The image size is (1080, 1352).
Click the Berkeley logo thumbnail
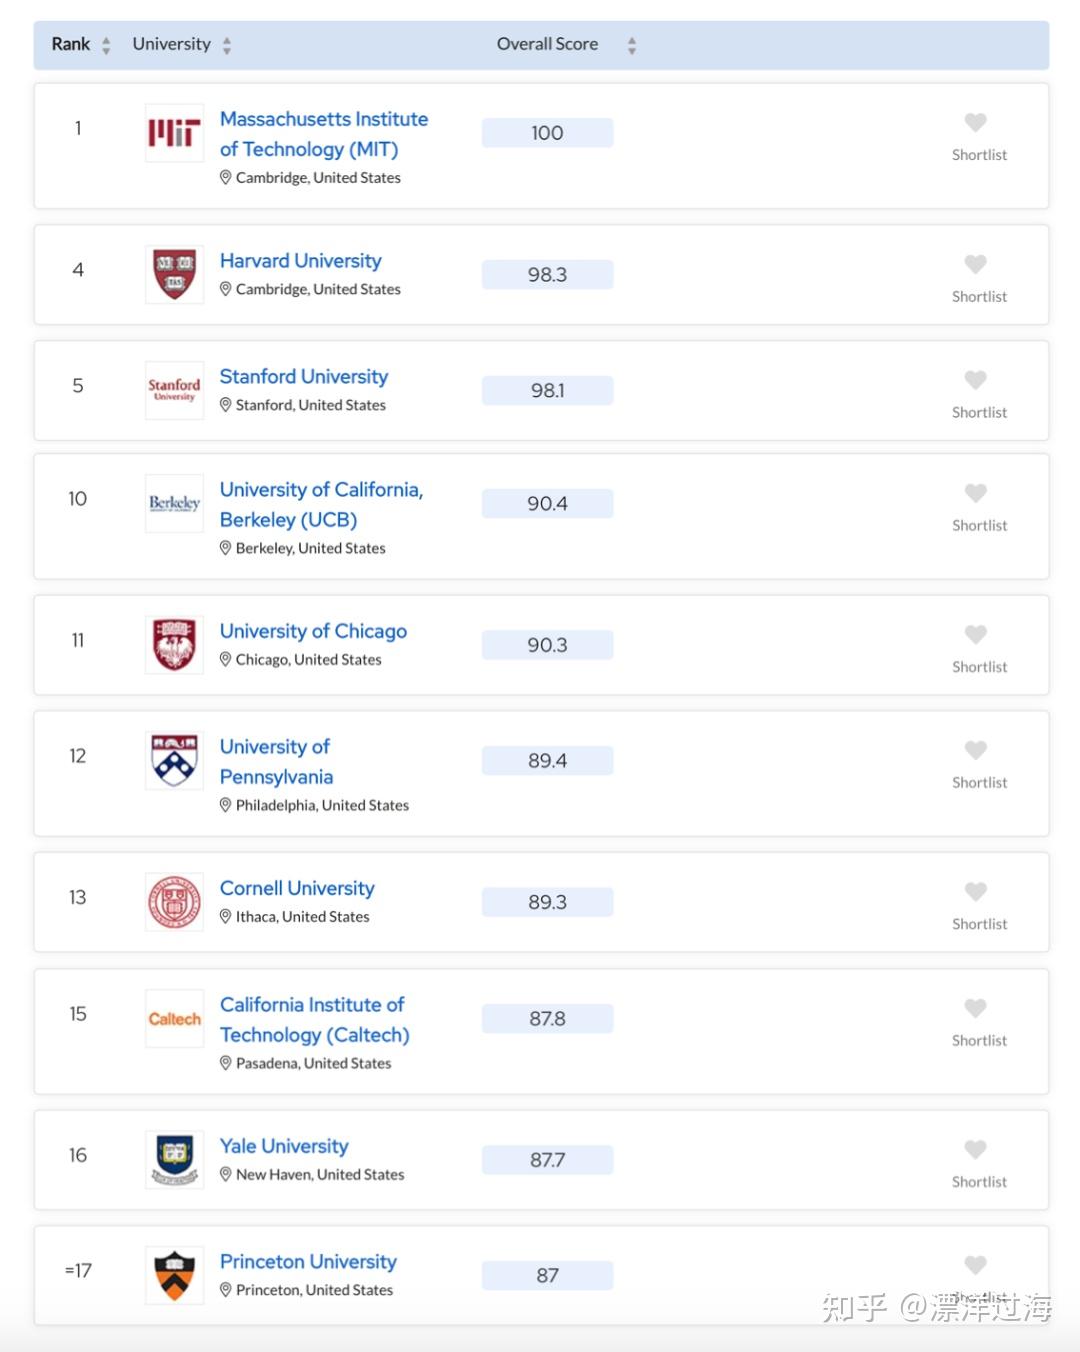tap(174, 503)
